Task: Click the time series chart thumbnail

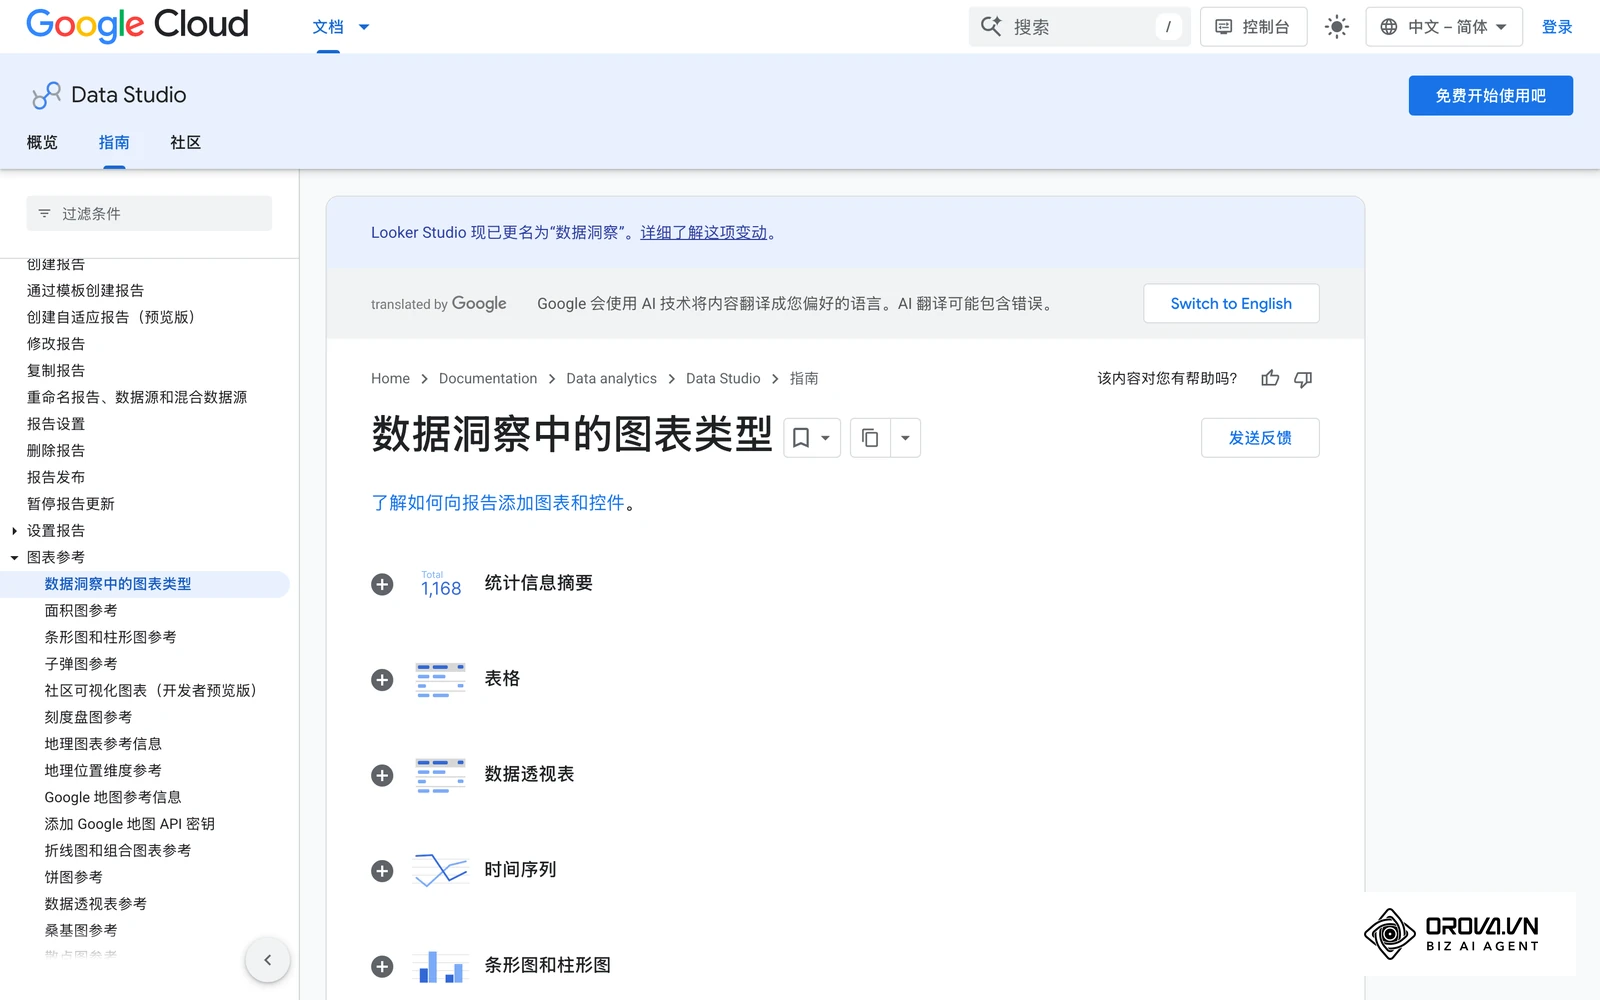Action: coord(441,870)
